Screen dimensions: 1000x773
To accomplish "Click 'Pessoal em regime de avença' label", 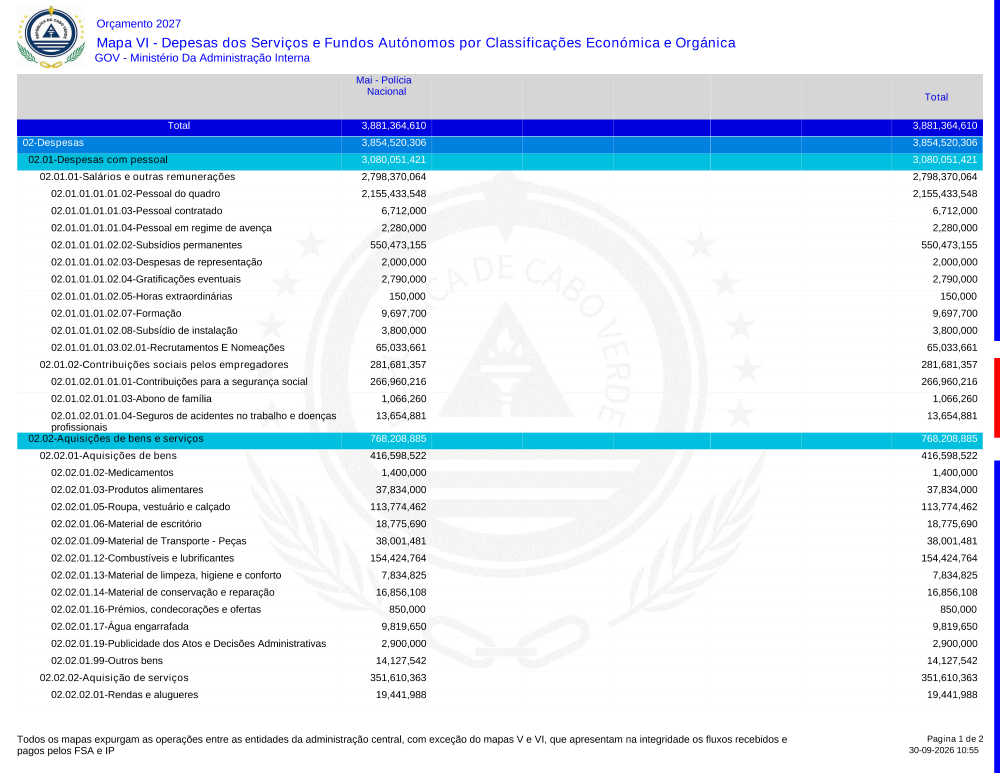I will tap(161, 228).
